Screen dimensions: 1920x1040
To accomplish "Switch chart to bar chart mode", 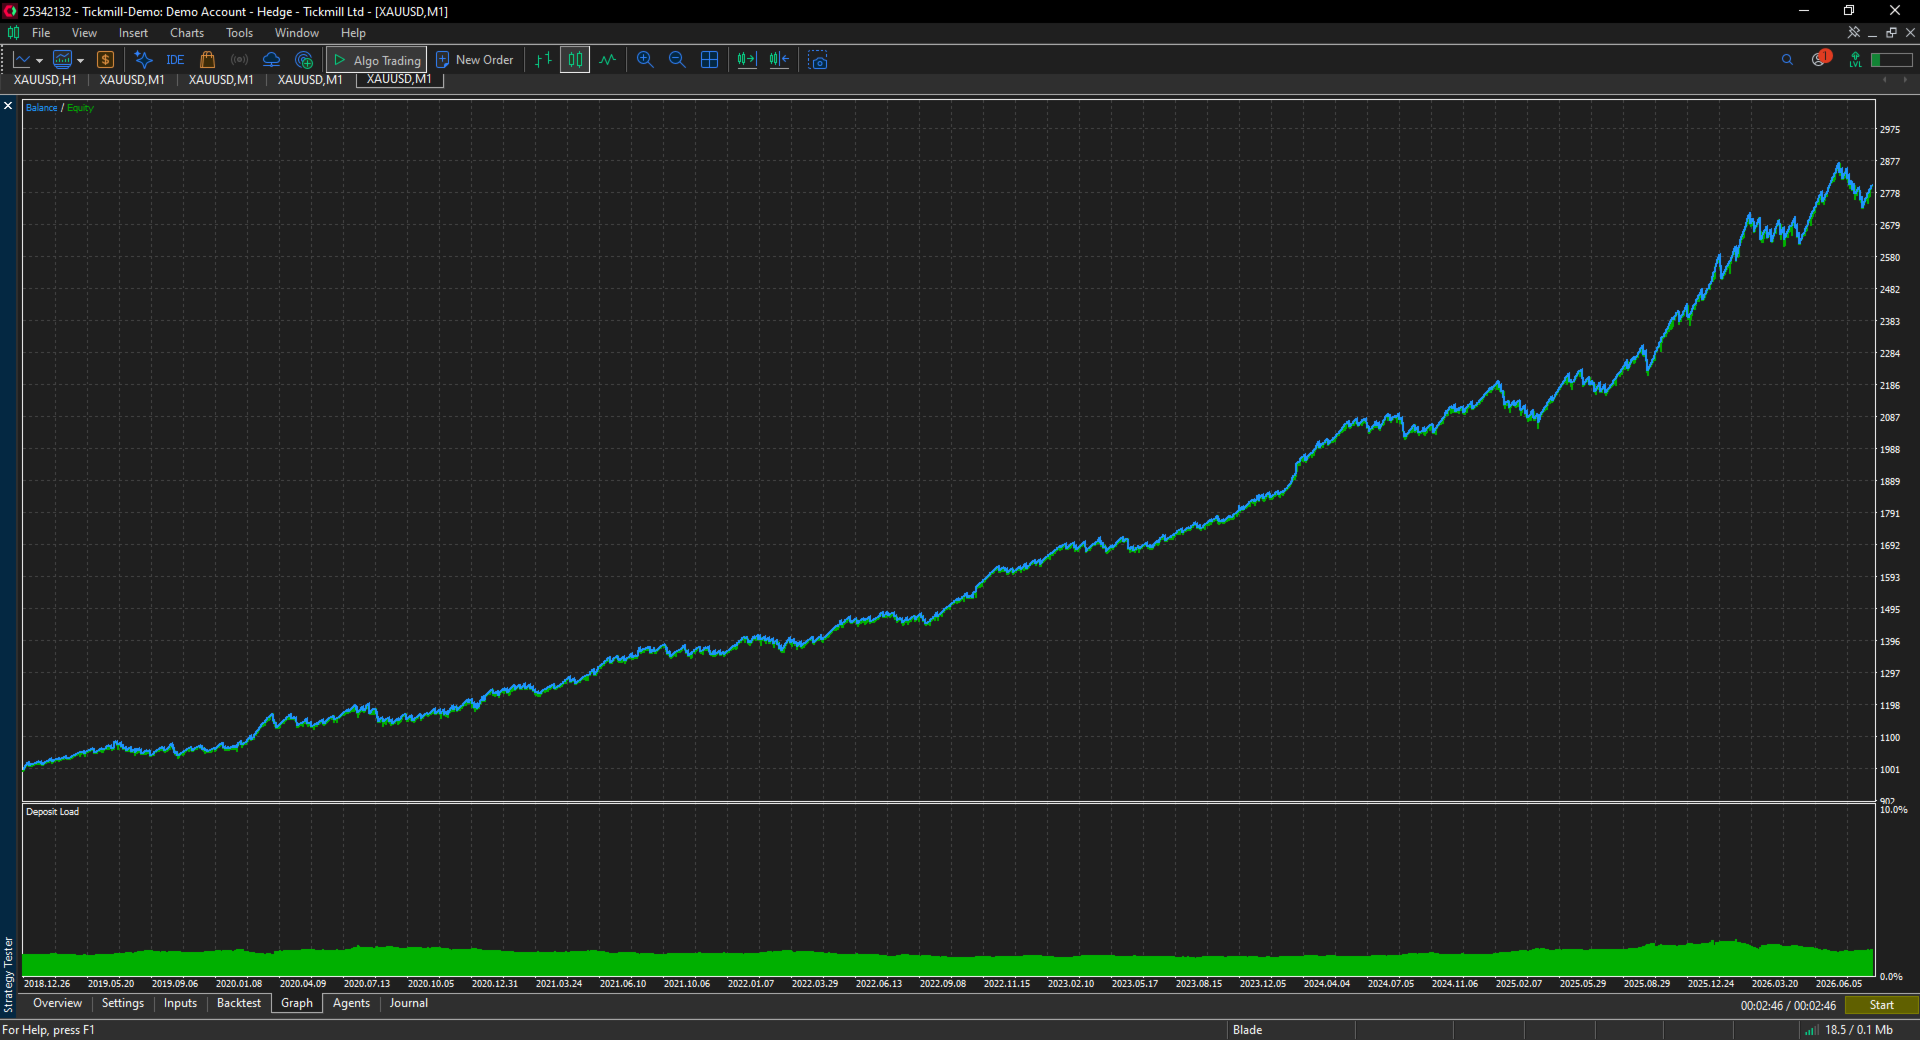I will (x=543, y=60).
